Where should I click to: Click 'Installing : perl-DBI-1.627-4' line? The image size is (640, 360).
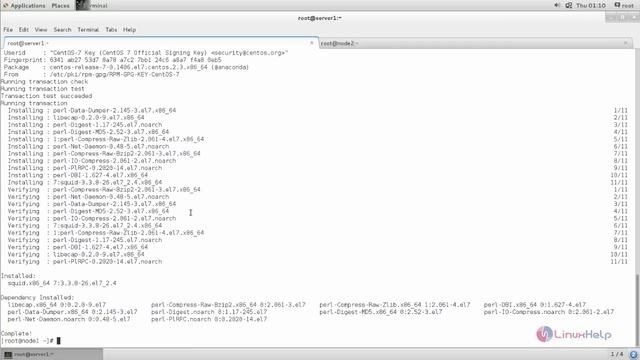(78, 176)
